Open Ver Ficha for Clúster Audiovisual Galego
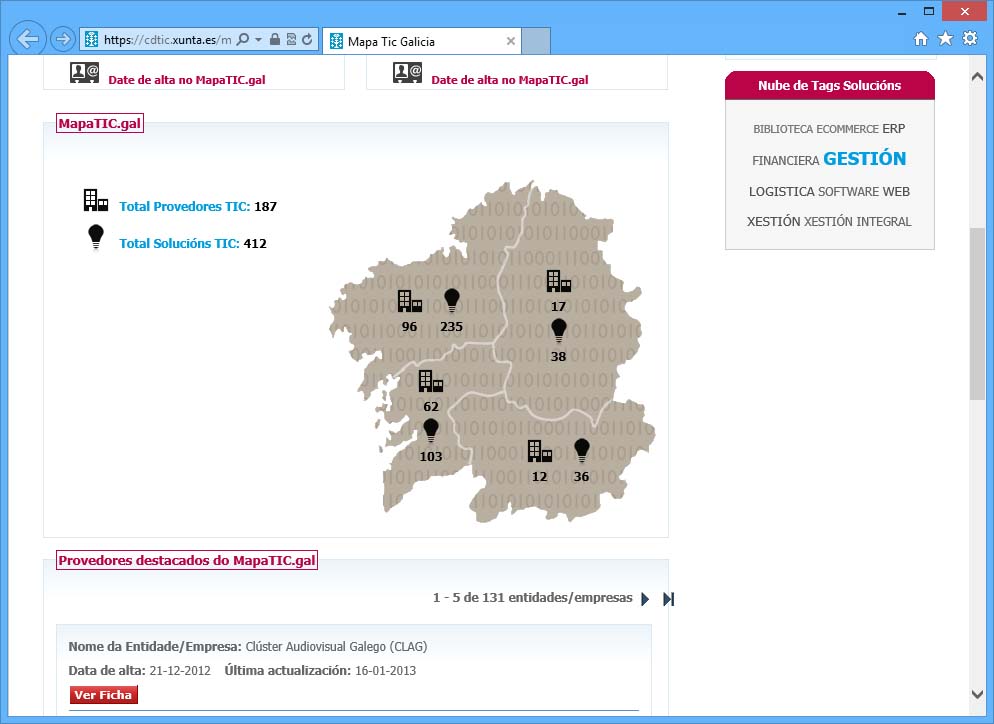994x724 pixels. point(103,695)
